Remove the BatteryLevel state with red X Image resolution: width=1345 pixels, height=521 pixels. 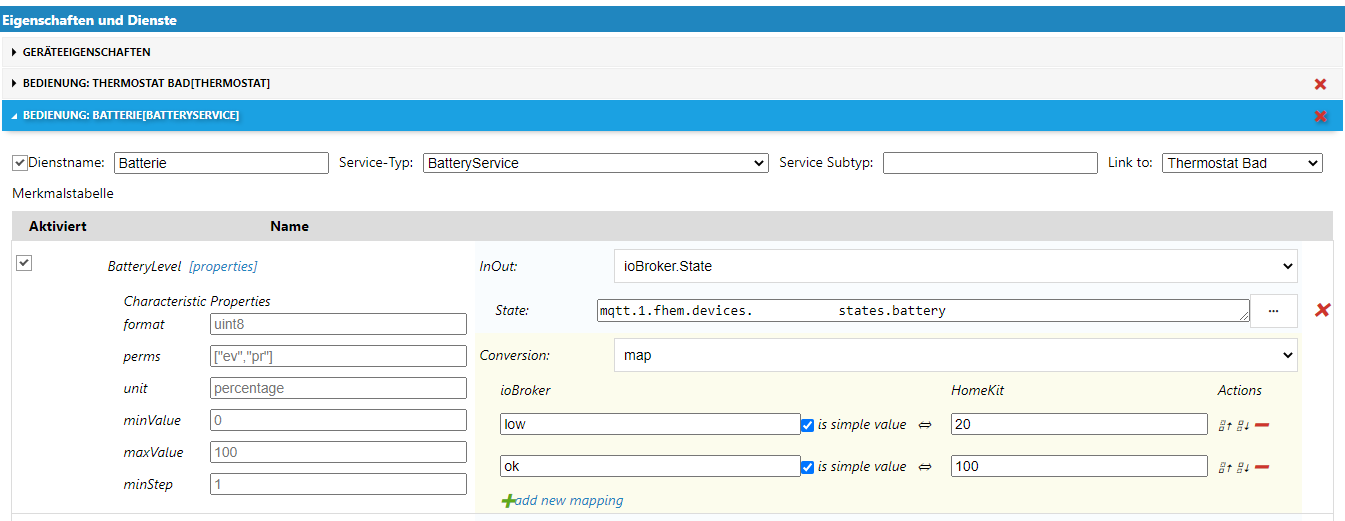pos(1322,310)
